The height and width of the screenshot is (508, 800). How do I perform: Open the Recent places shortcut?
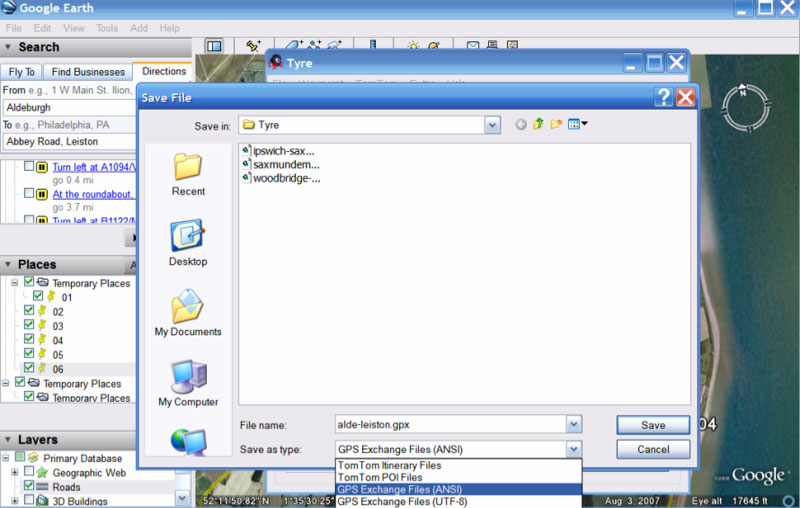(x=188, y=175)
